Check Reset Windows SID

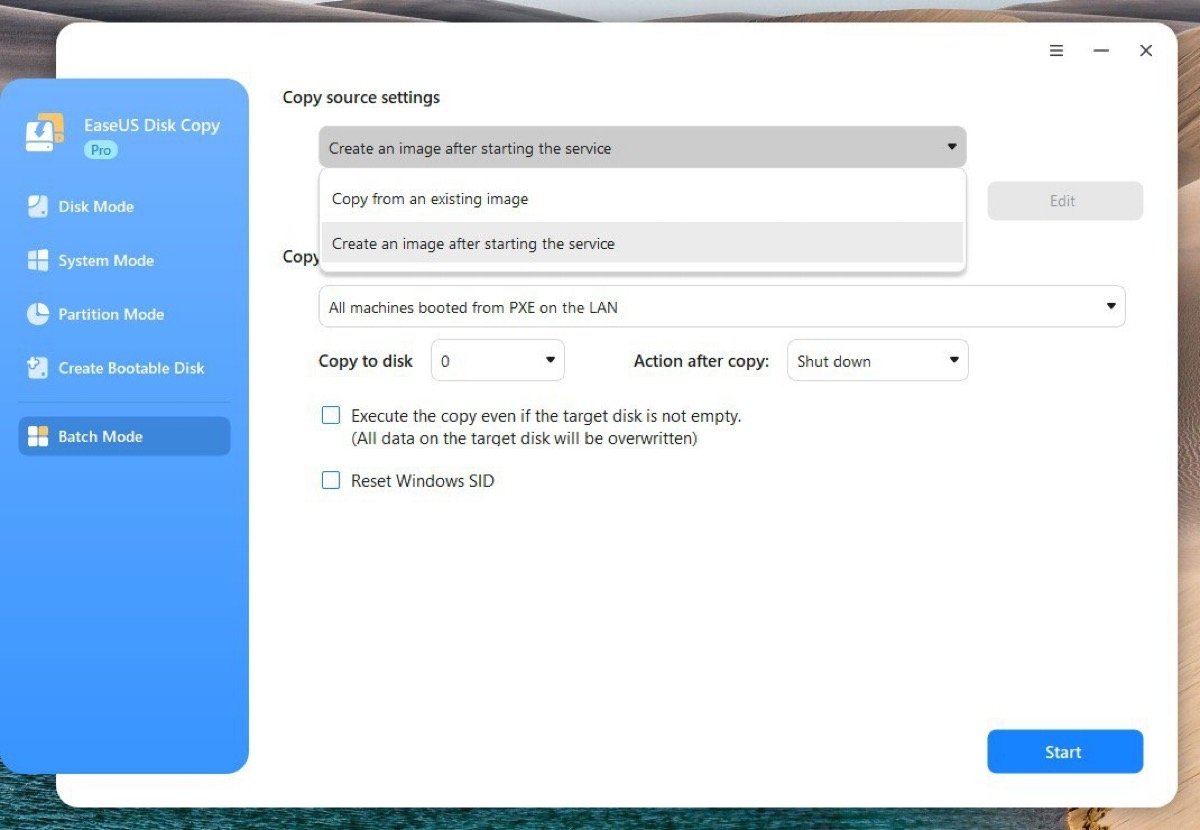point(331,481)
